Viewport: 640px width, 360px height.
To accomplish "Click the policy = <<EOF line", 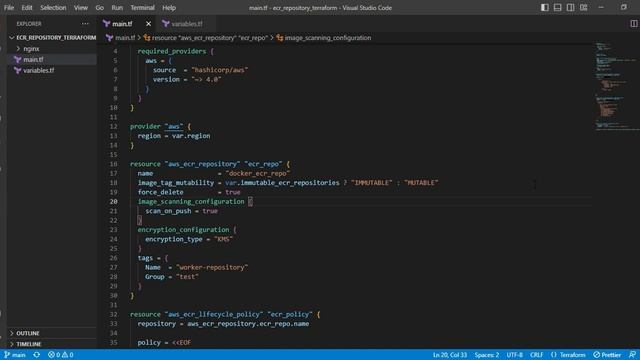I will point(164,342).
